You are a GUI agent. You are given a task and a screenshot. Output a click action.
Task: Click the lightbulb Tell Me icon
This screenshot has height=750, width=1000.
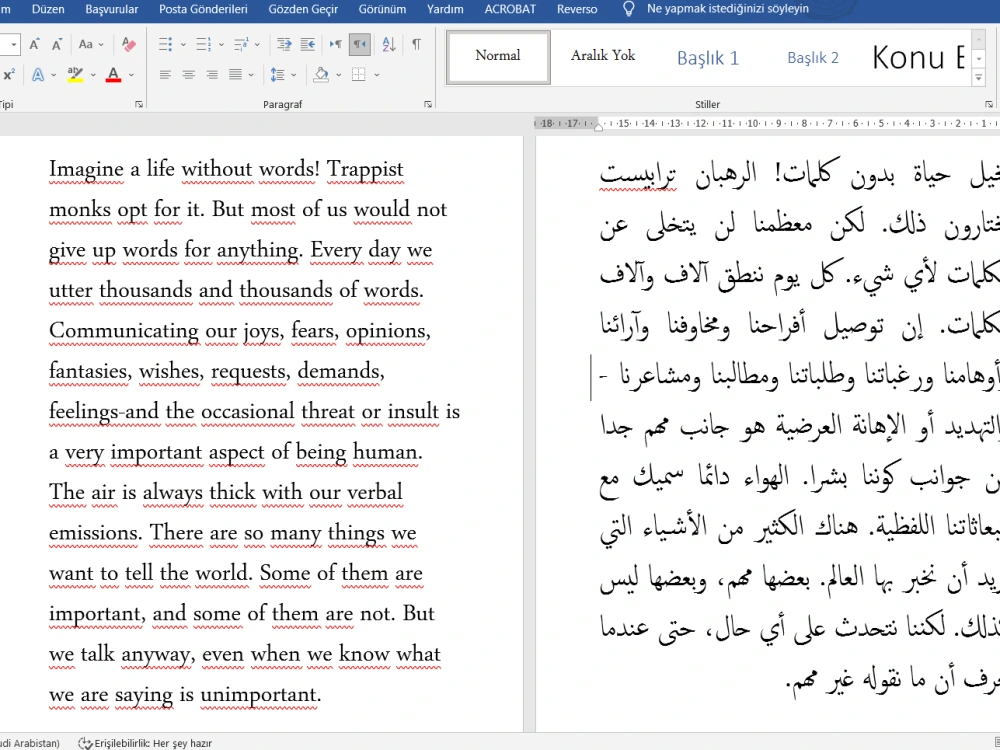coord(628,9)
